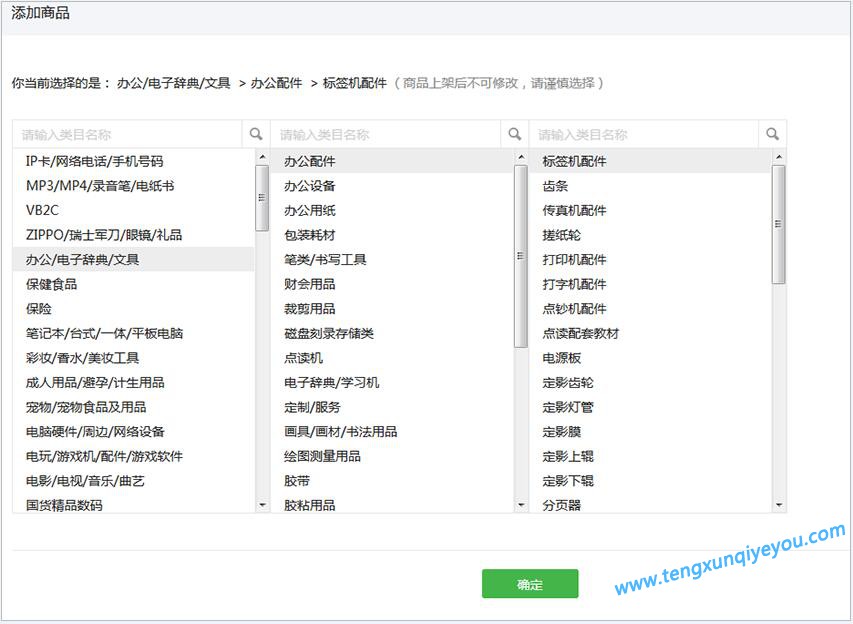Screen dimensions: 853x624
Task: Select item 齿条 in third column
Action: (650, 186)
